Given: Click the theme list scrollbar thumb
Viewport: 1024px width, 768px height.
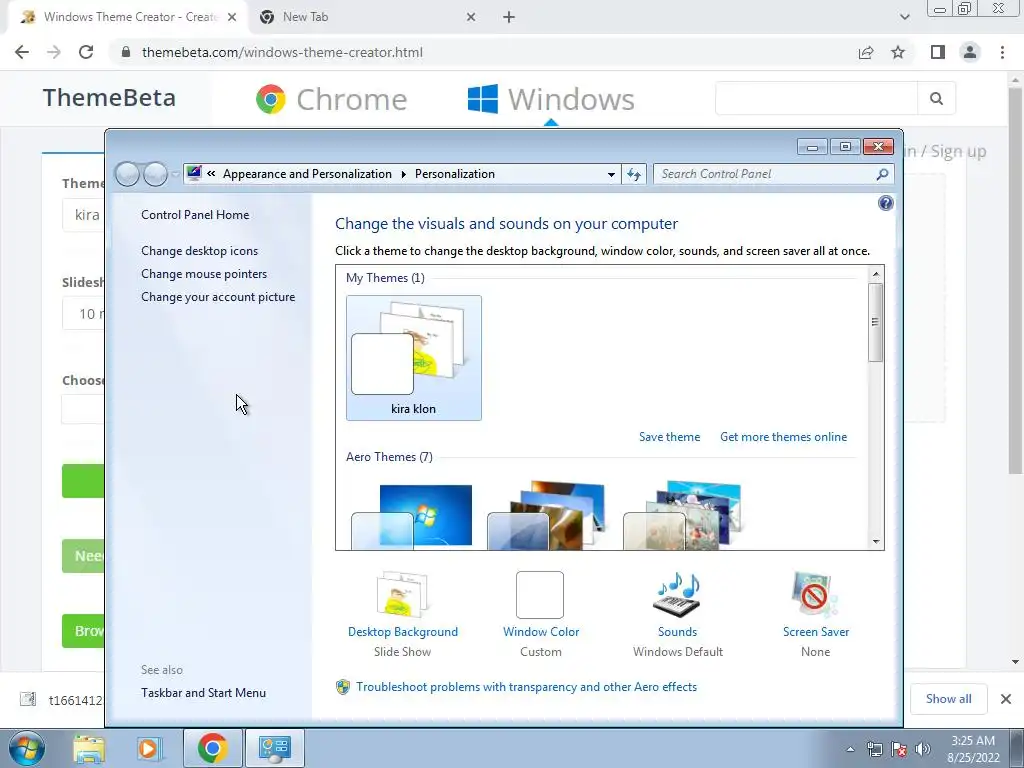Looking at the screenshot, I should (x=876, y=322).
